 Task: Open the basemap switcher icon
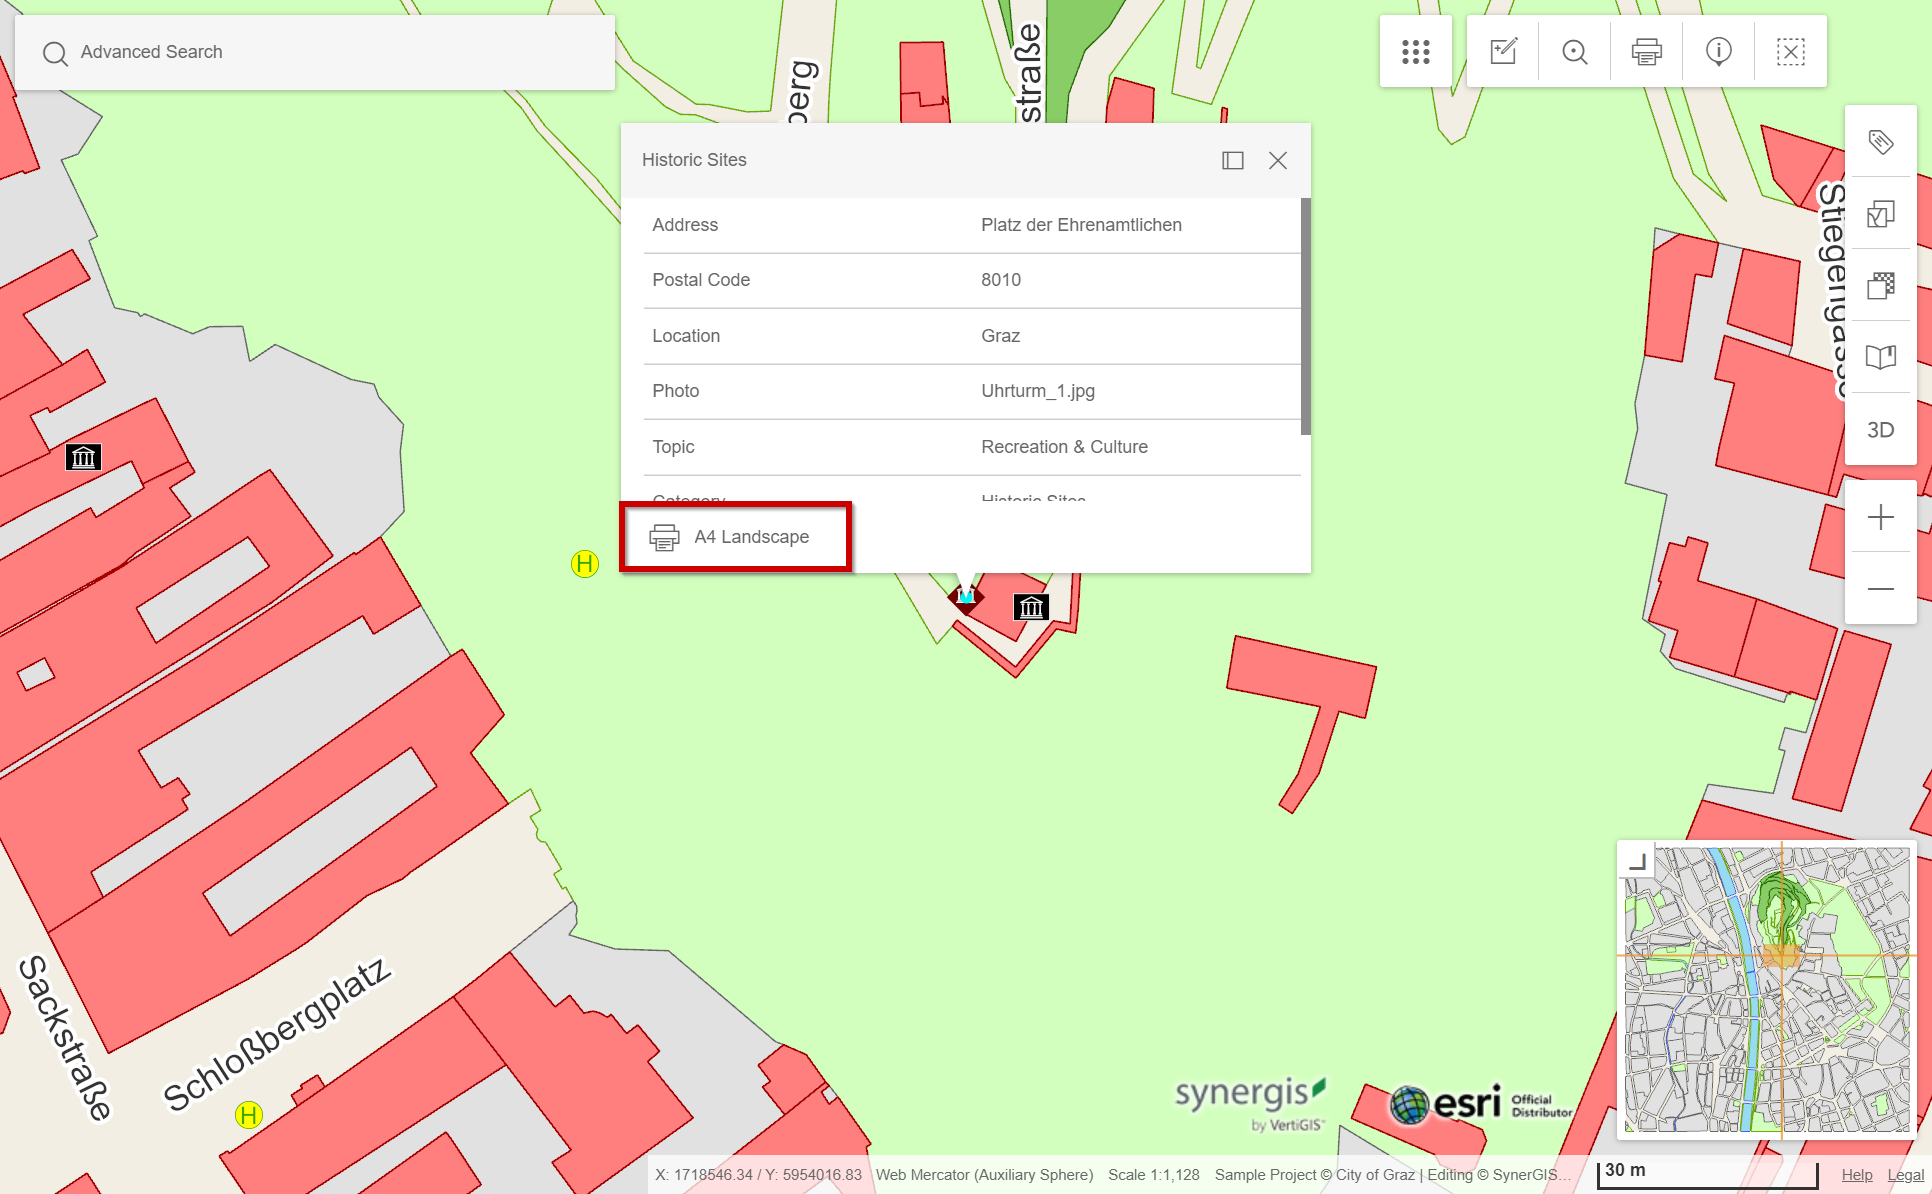1881,285
